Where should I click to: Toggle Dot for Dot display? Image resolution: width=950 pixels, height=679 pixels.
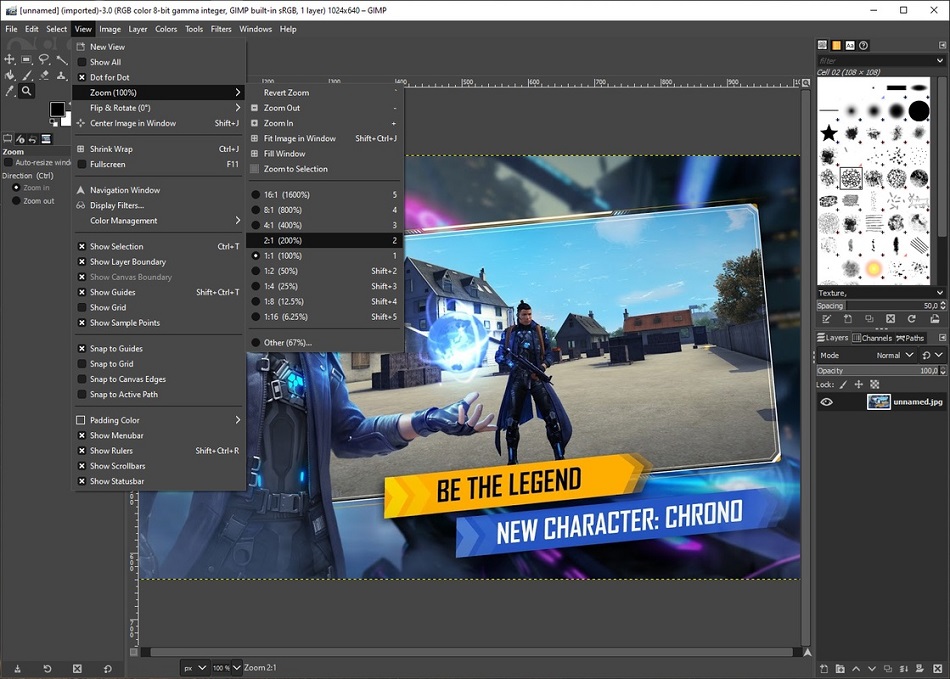point(109,77)
